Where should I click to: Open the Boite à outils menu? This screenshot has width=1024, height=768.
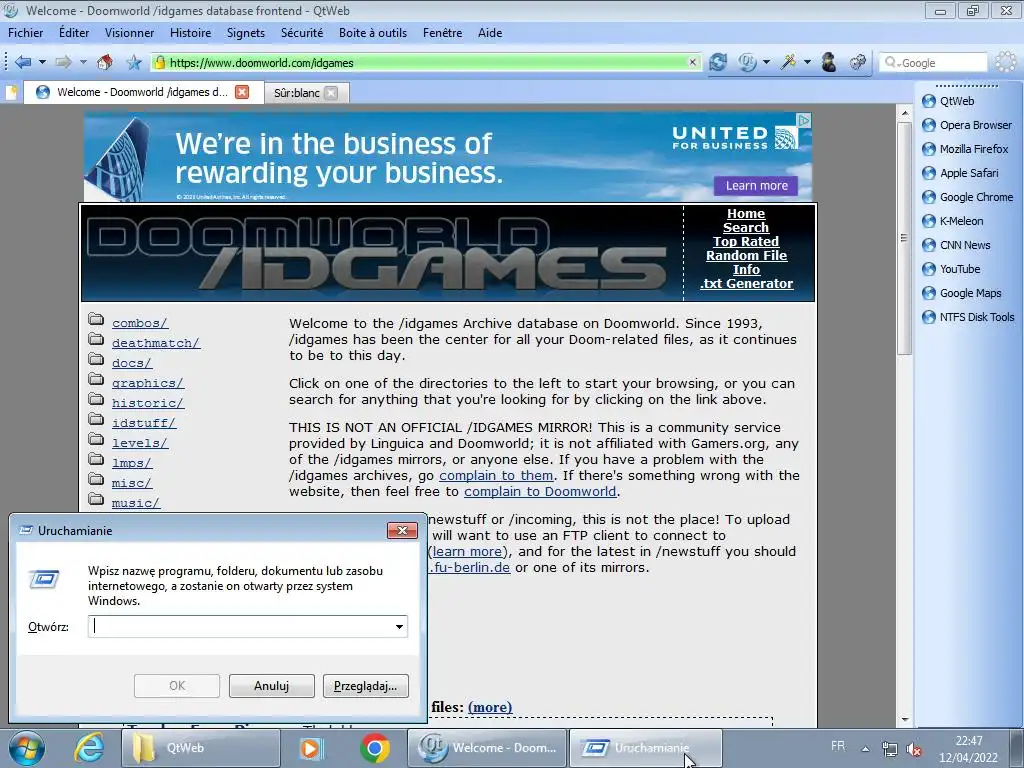pyautogui.click(x=373, y=33)
